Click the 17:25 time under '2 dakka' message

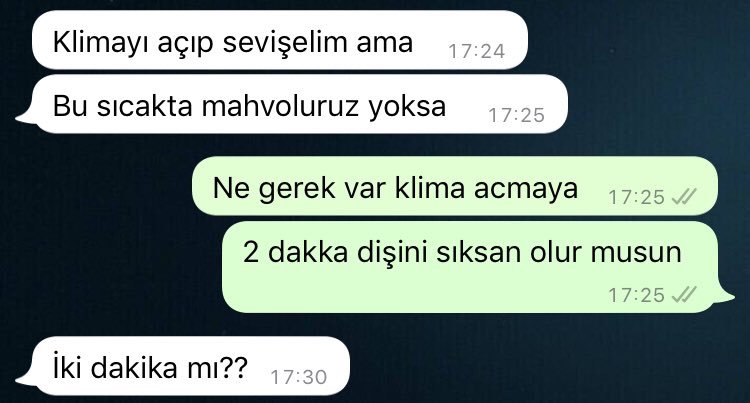(636, 295)
